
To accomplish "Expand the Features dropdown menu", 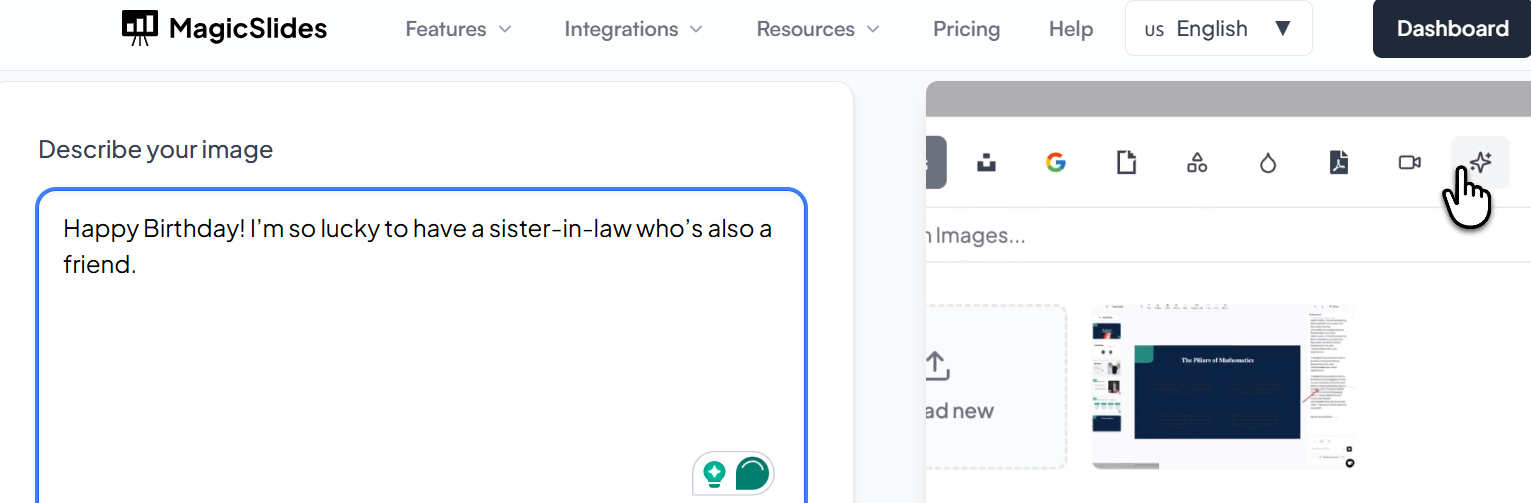I will point(458,29).
